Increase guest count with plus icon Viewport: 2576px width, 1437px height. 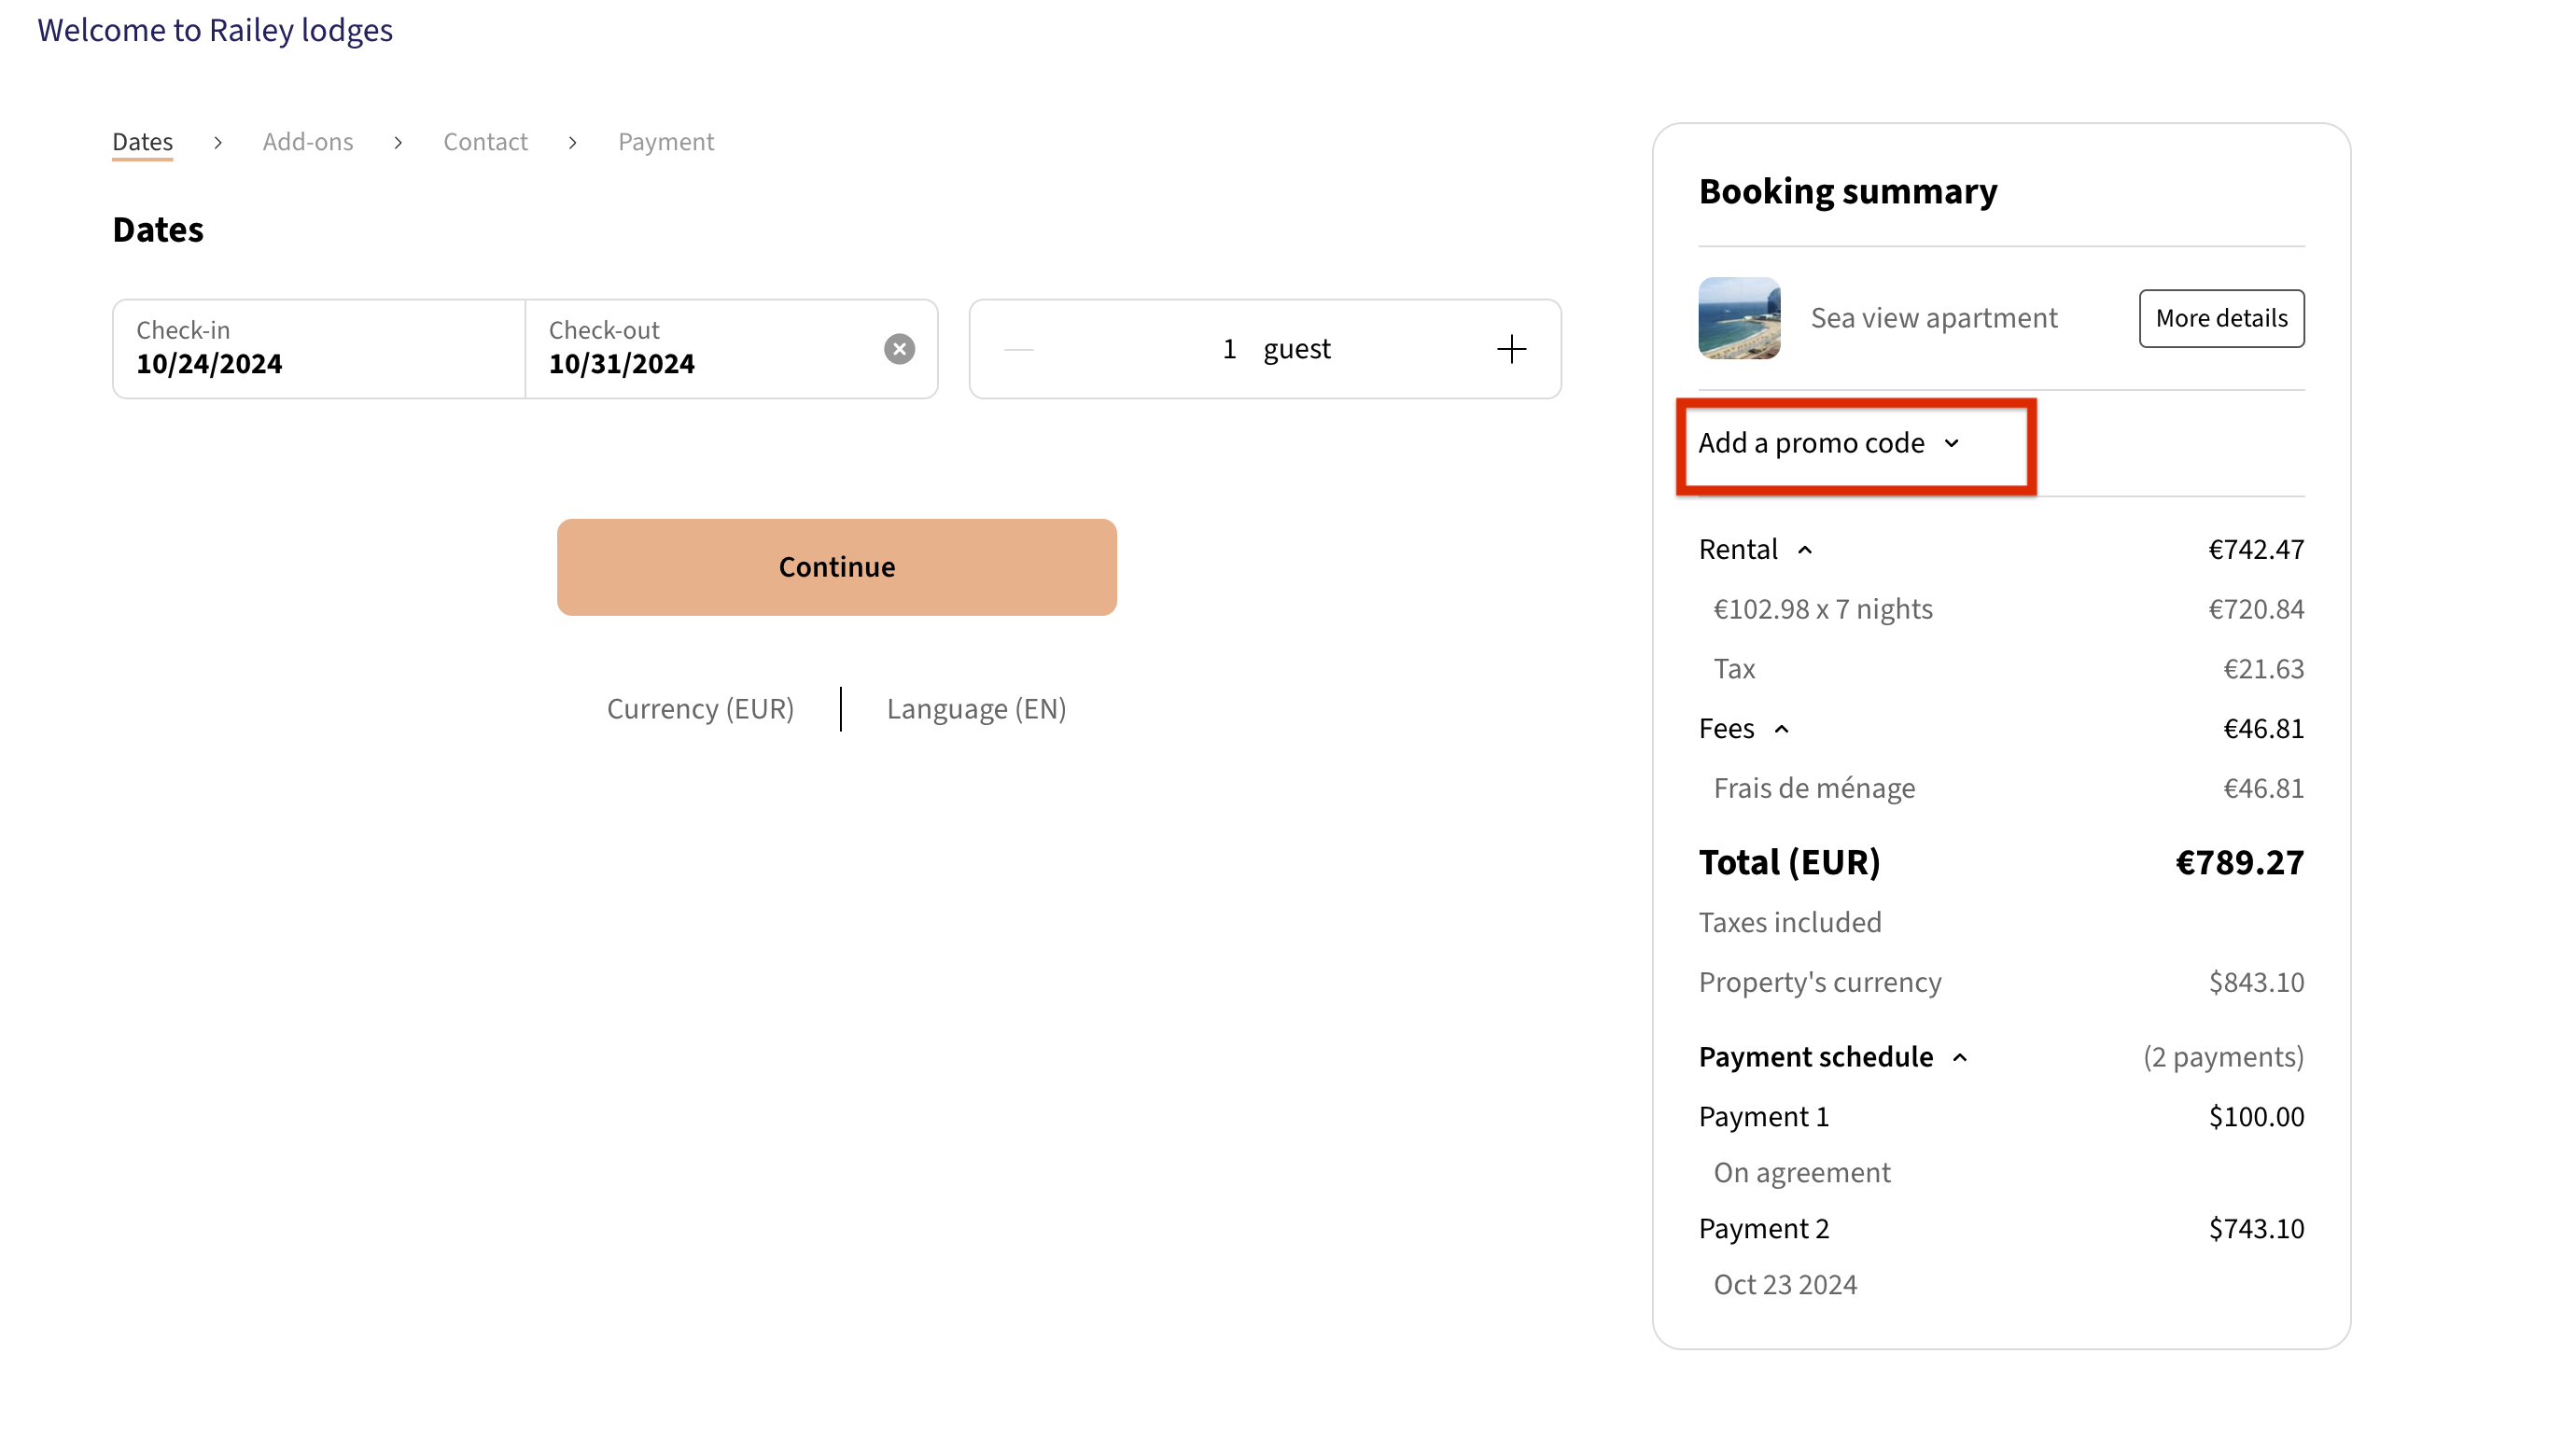1511,349
